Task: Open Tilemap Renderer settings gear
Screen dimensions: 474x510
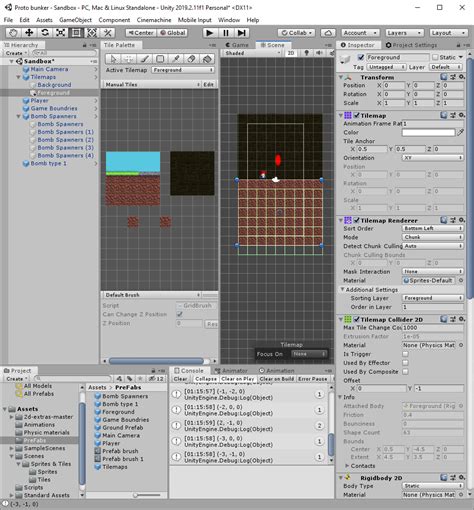Action: (x=462, y=220)
